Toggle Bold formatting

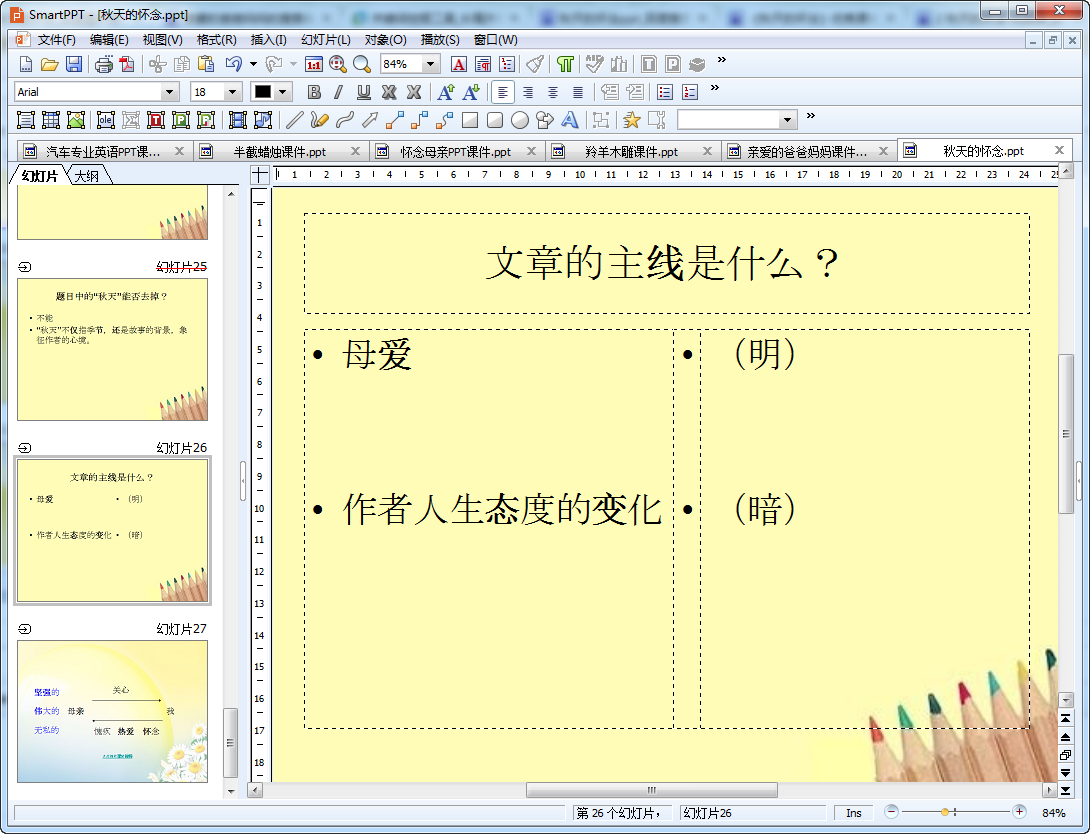314,92
